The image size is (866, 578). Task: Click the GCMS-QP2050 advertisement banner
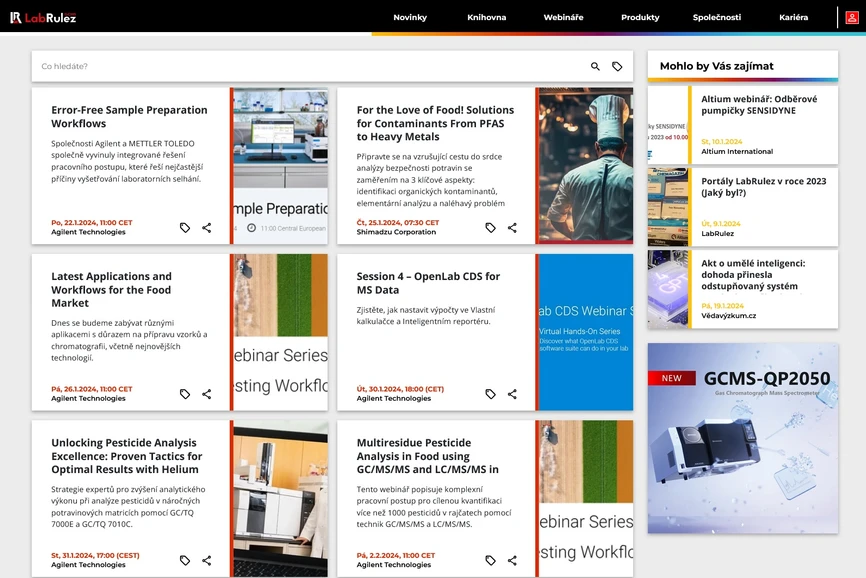coord(743,438)
